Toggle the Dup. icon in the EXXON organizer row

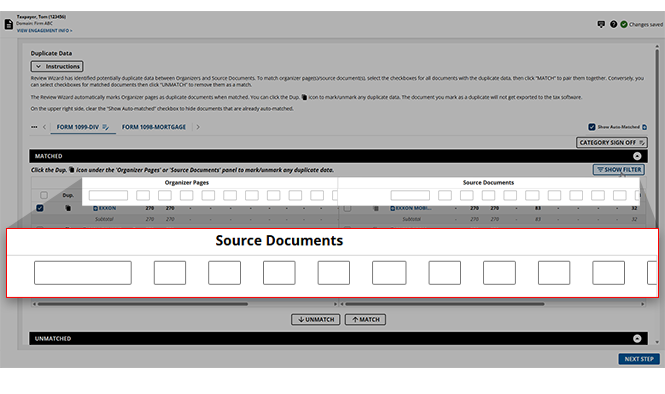click(x=68, y=208)
